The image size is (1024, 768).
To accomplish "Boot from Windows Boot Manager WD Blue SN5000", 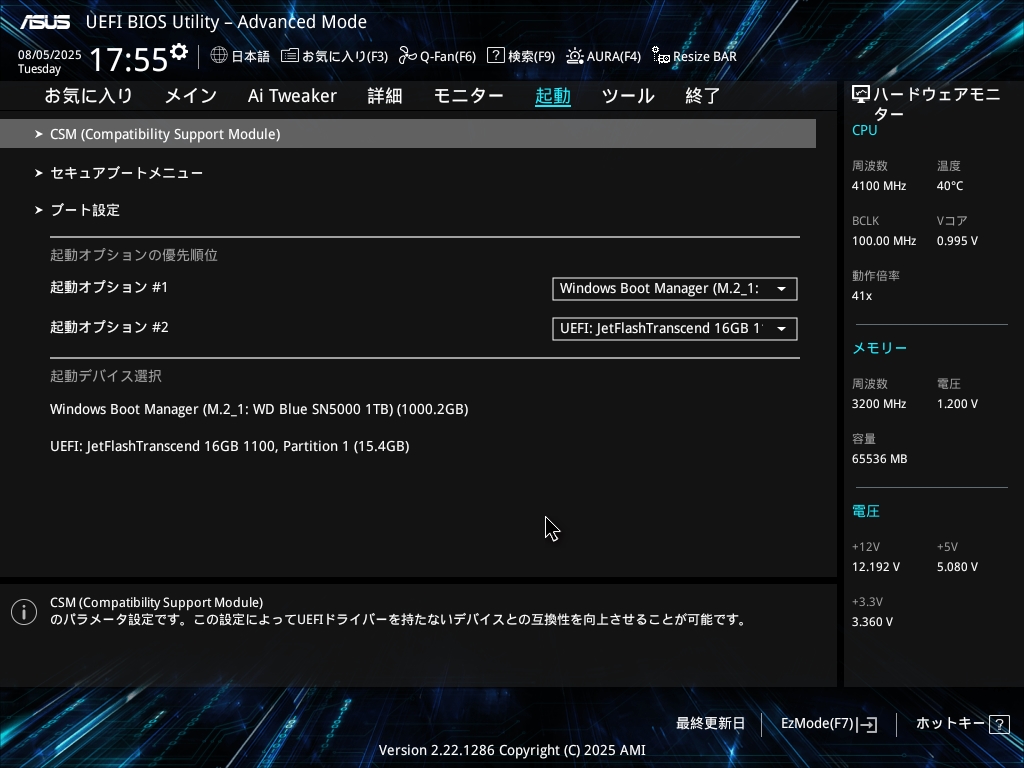I will tap(259, 409).
